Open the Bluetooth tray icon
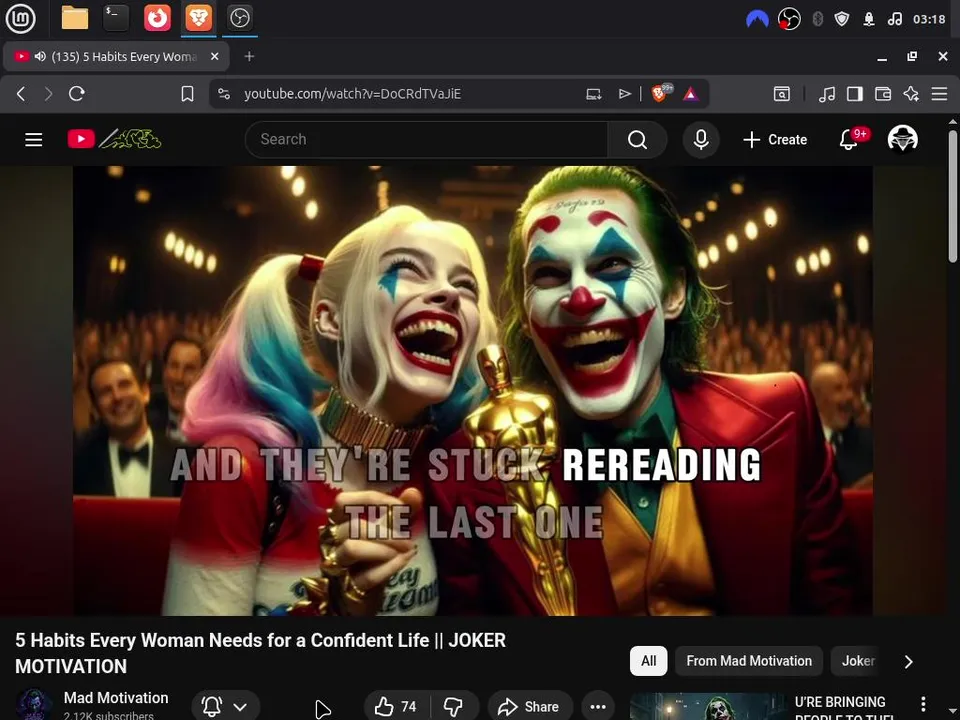 click(817, 19)
